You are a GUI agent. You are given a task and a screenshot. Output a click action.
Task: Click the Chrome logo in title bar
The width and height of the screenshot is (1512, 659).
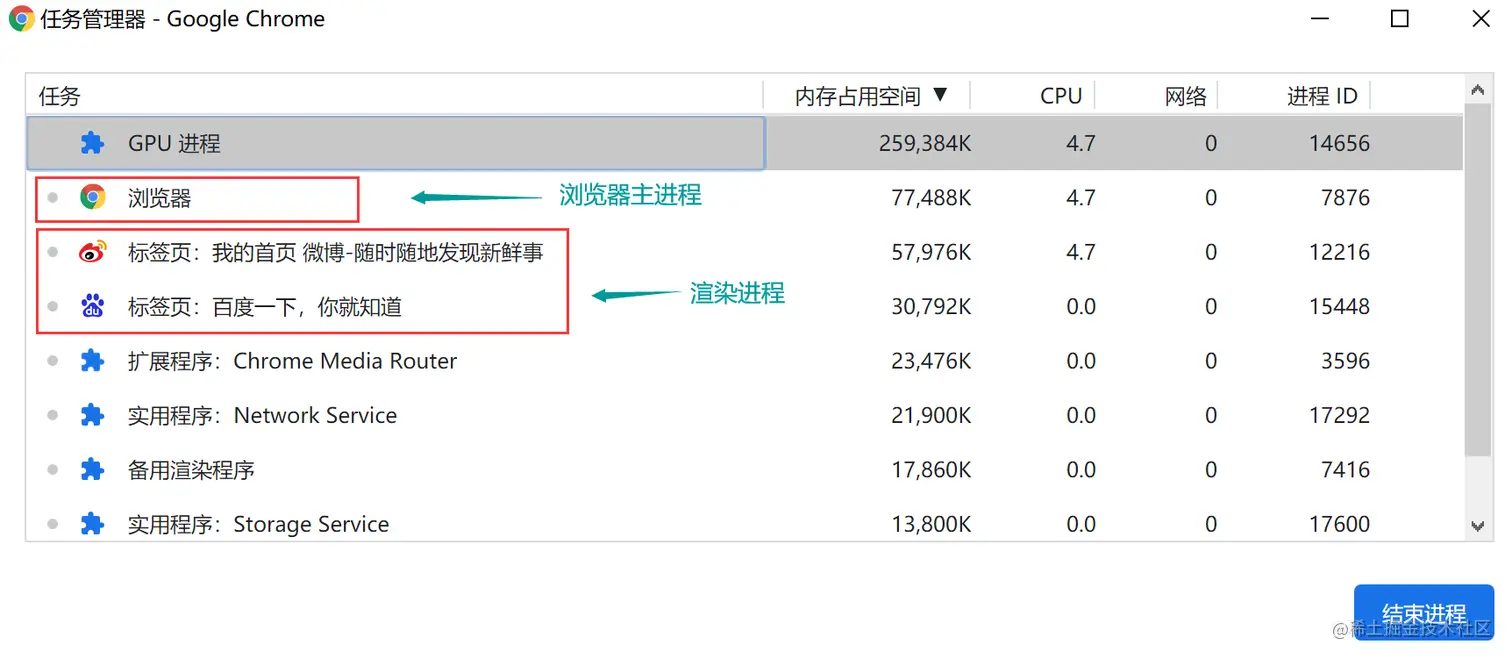tap(21, 19)
